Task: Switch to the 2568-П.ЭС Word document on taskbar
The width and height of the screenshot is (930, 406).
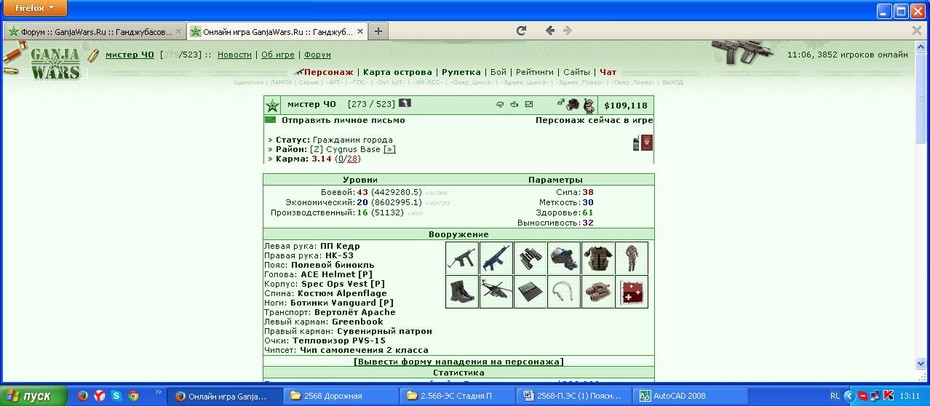Action: pyautogui.click(x=574, y=396)
